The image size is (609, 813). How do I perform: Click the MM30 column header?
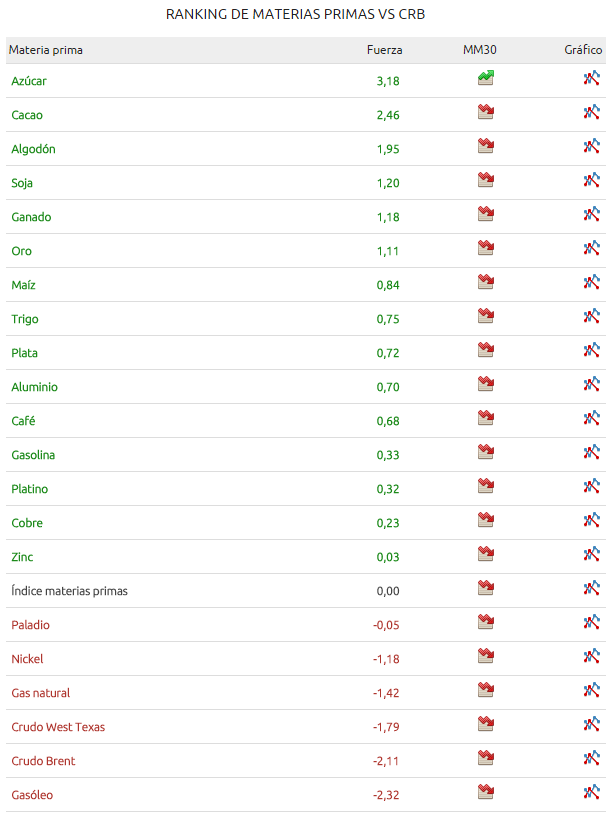pyautogui.click(x=479, y=50)
